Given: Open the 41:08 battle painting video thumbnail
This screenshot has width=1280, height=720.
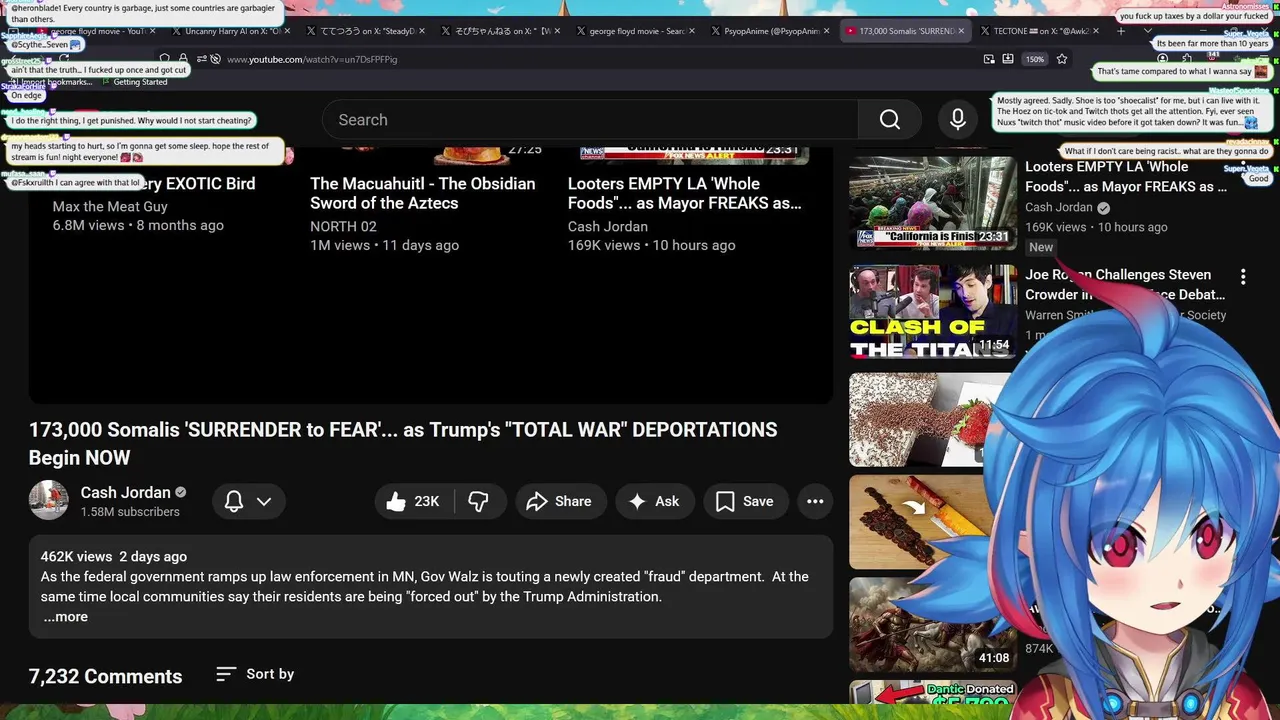Looking at the screenshot, I should (932, 625).
